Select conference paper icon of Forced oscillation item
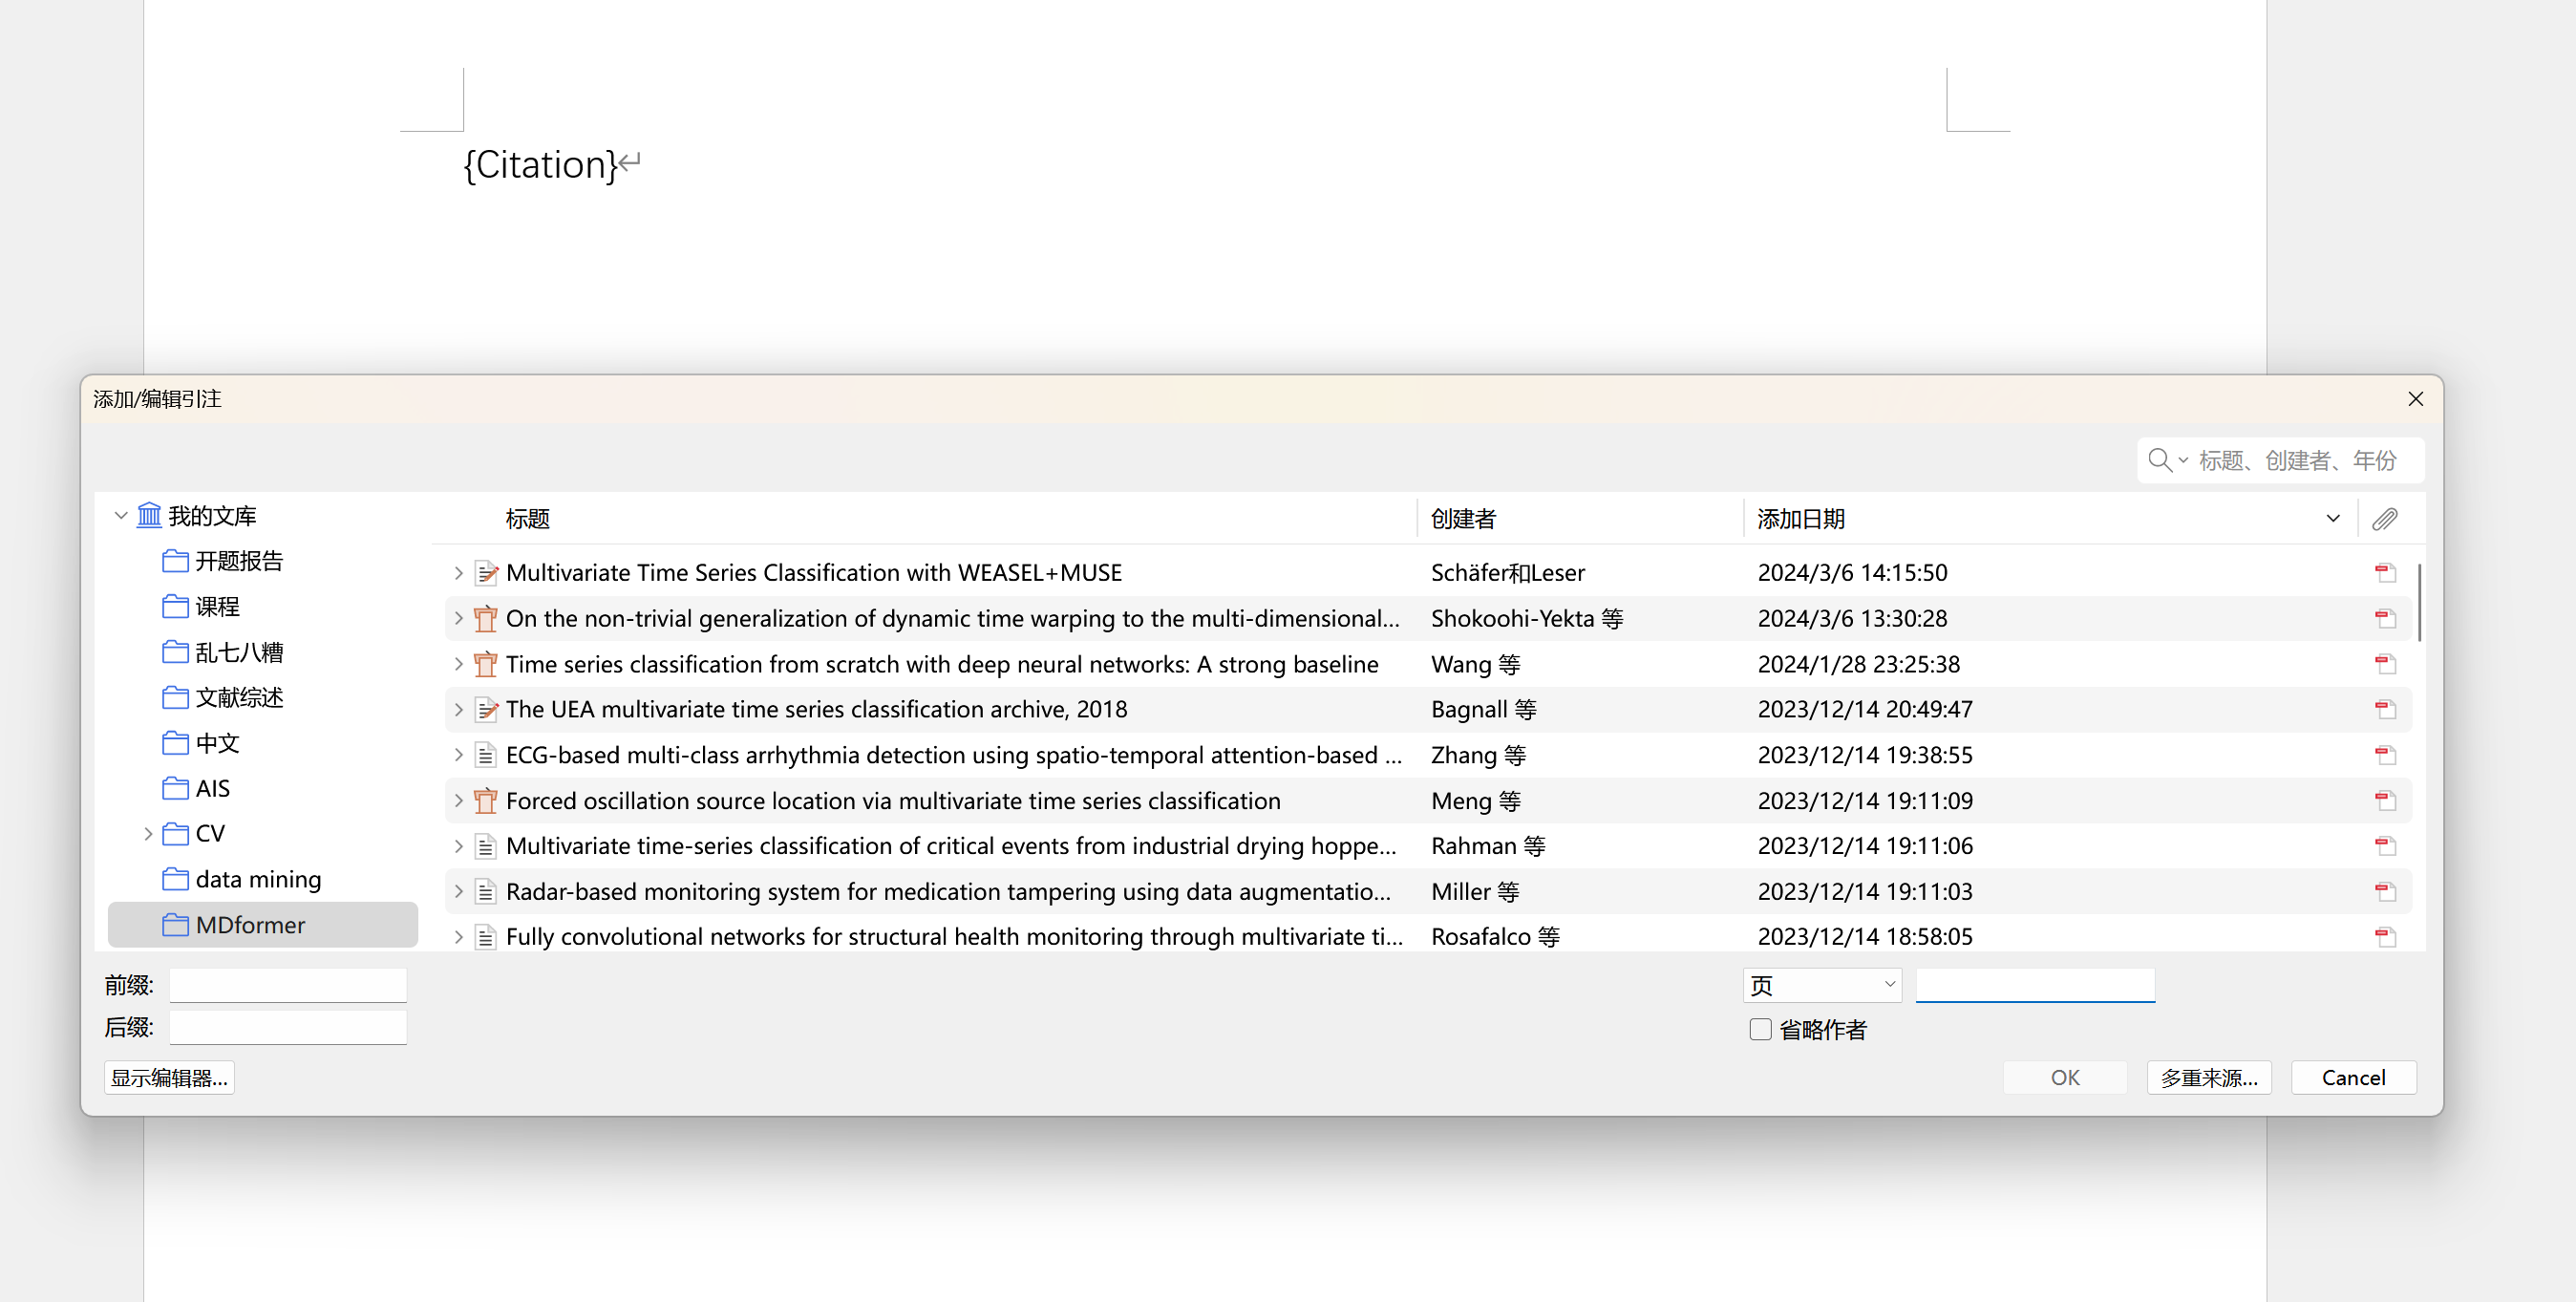Viewport: 2576px width, 1302px height. pos(485,801)
